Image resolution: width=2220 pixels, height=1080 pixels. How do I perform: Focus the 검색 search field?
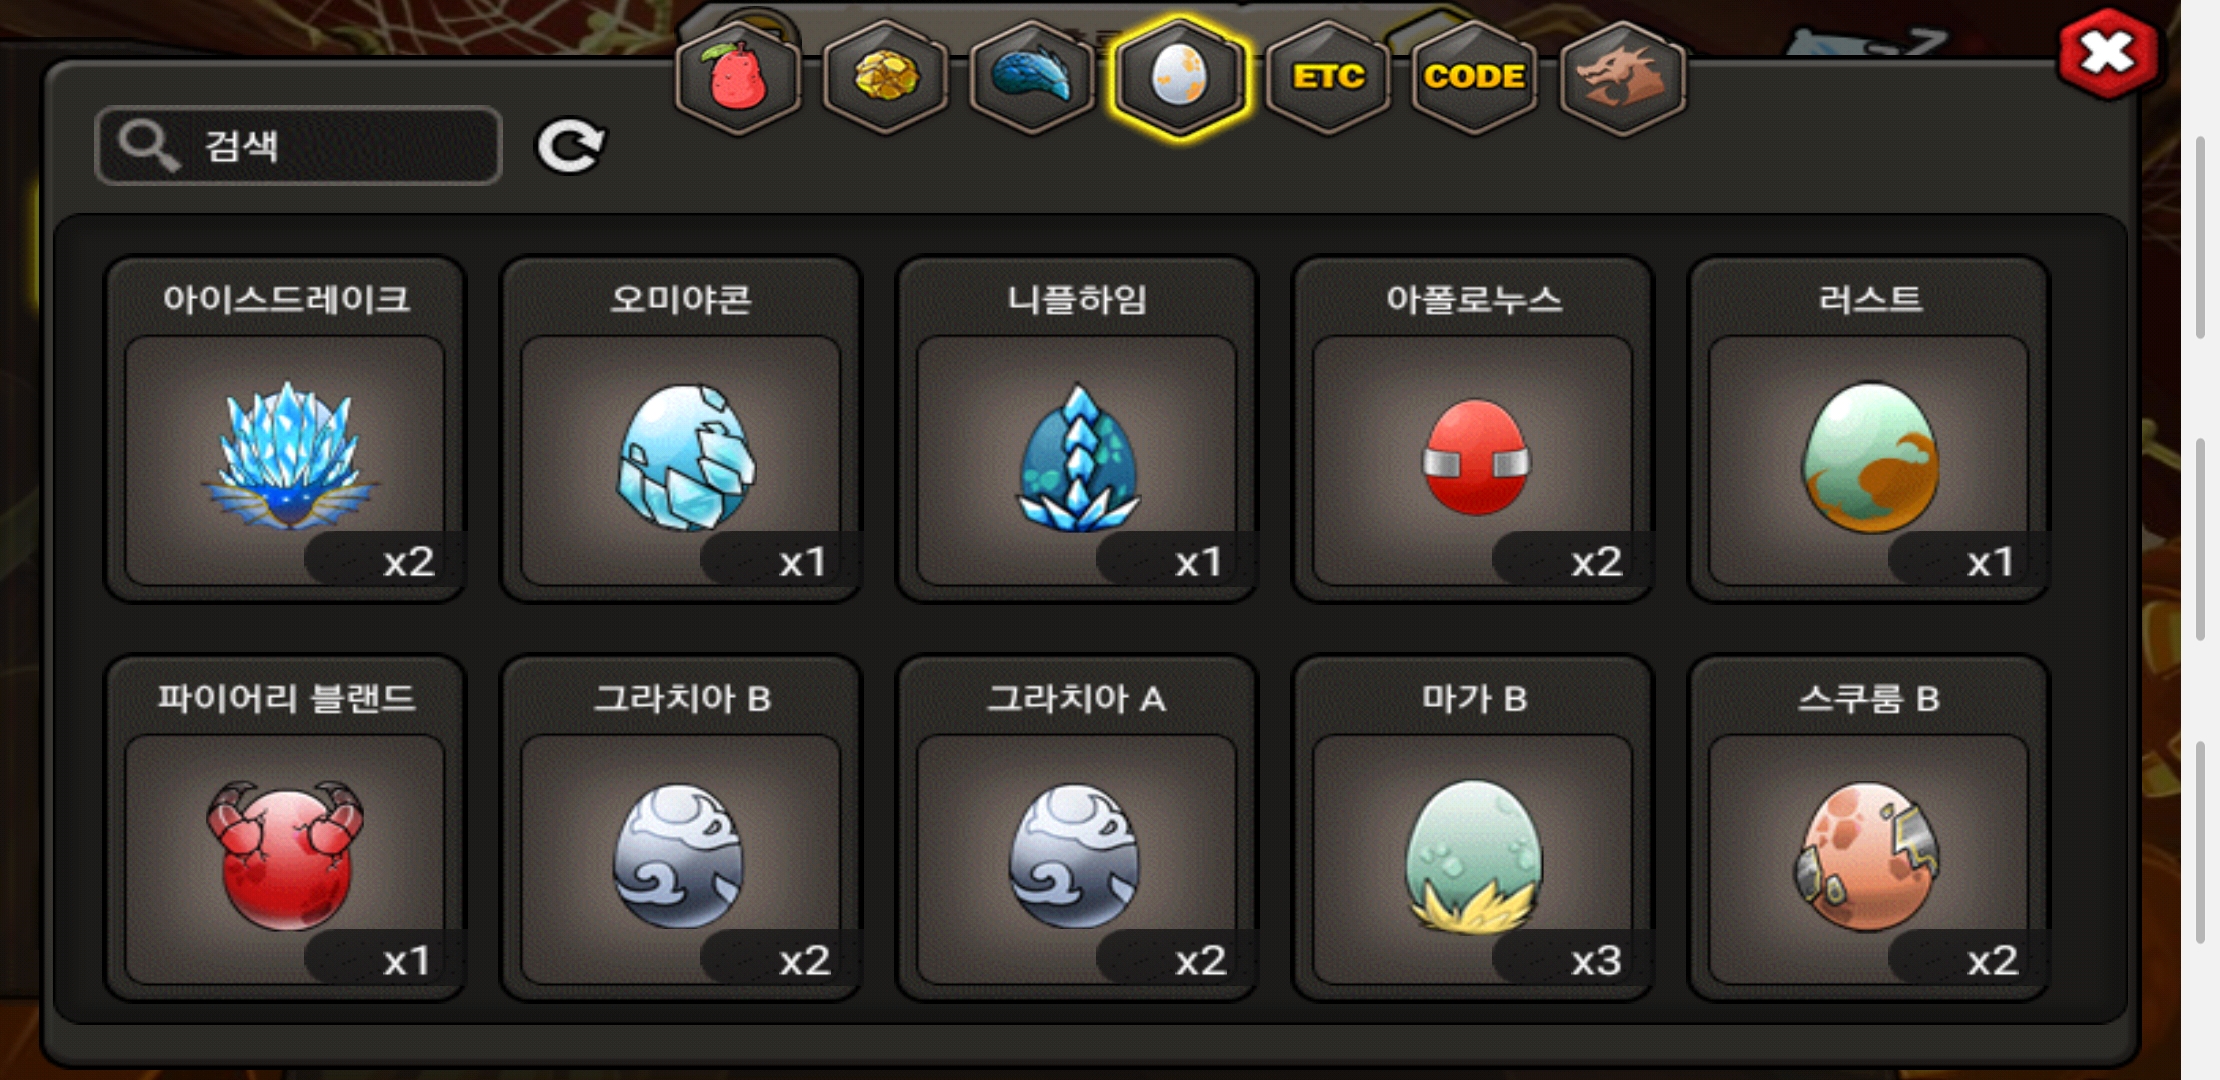coord(298,146)
